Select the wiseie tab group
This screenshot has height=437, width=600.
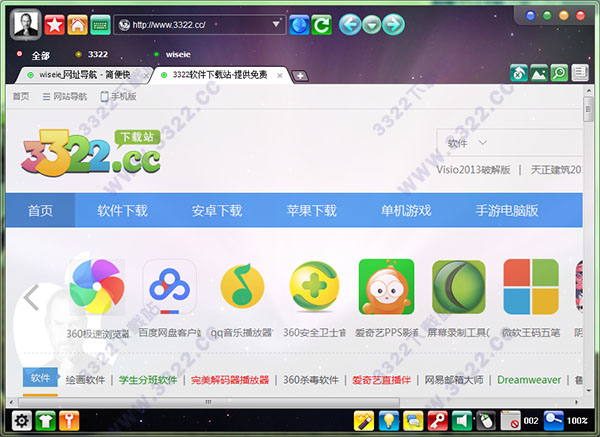178,55
